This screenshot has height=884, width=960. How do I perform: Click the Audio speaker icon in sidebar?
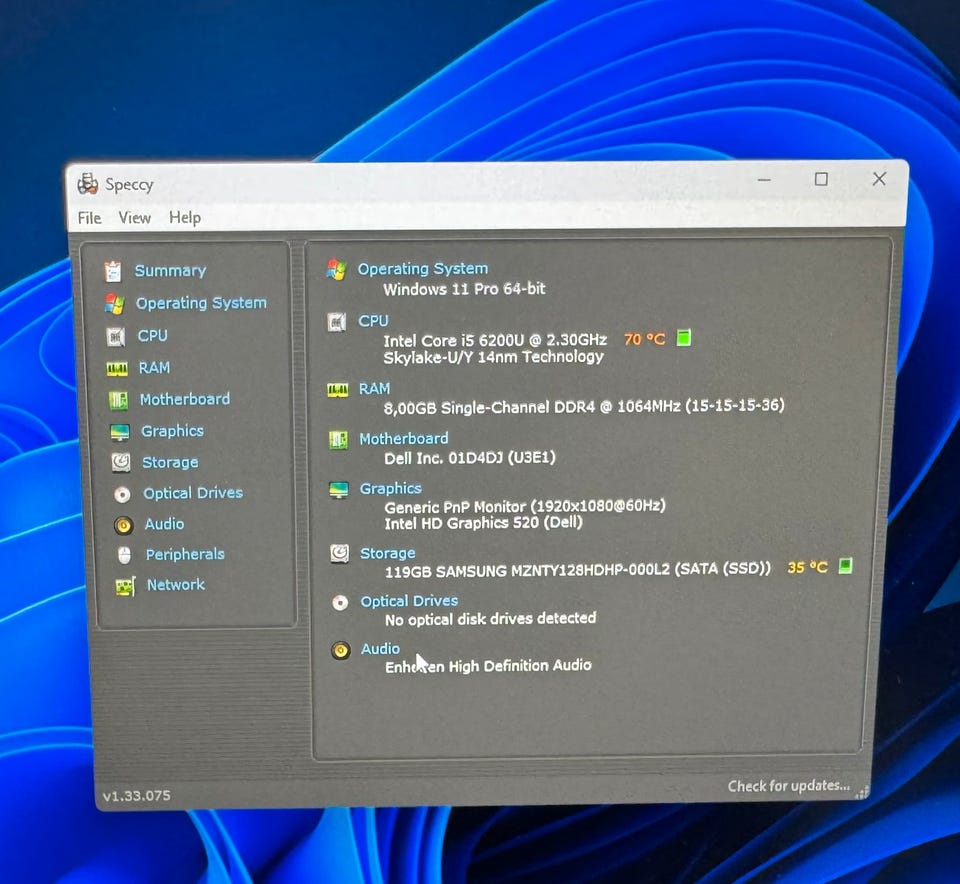[x=124, y=525]
